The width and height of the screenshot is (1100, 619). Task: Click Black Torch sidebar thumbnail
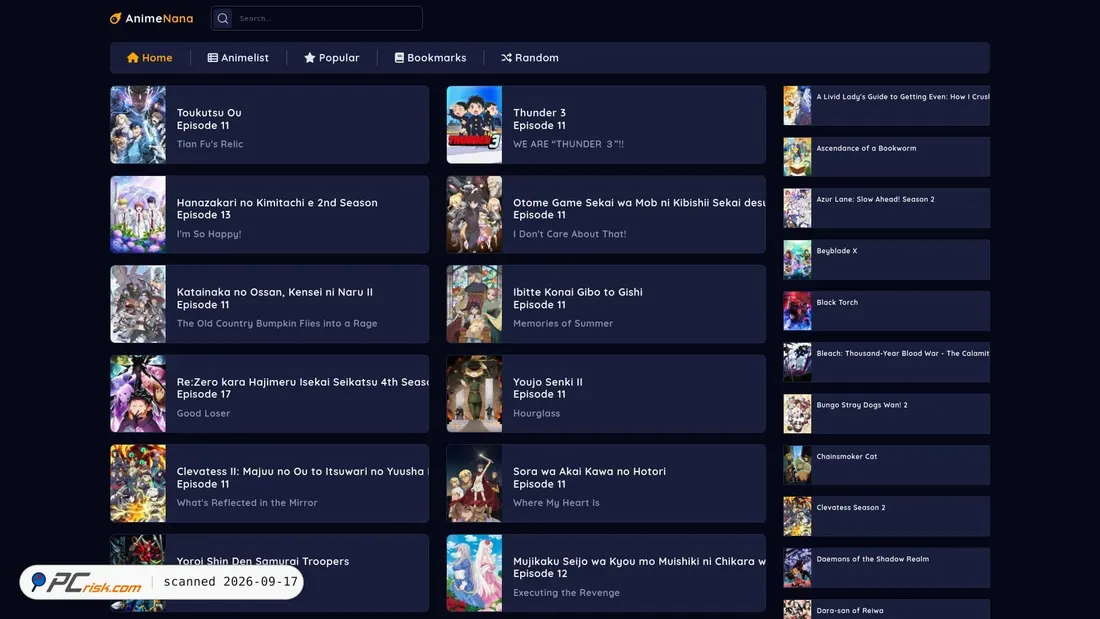click(797, 311)
